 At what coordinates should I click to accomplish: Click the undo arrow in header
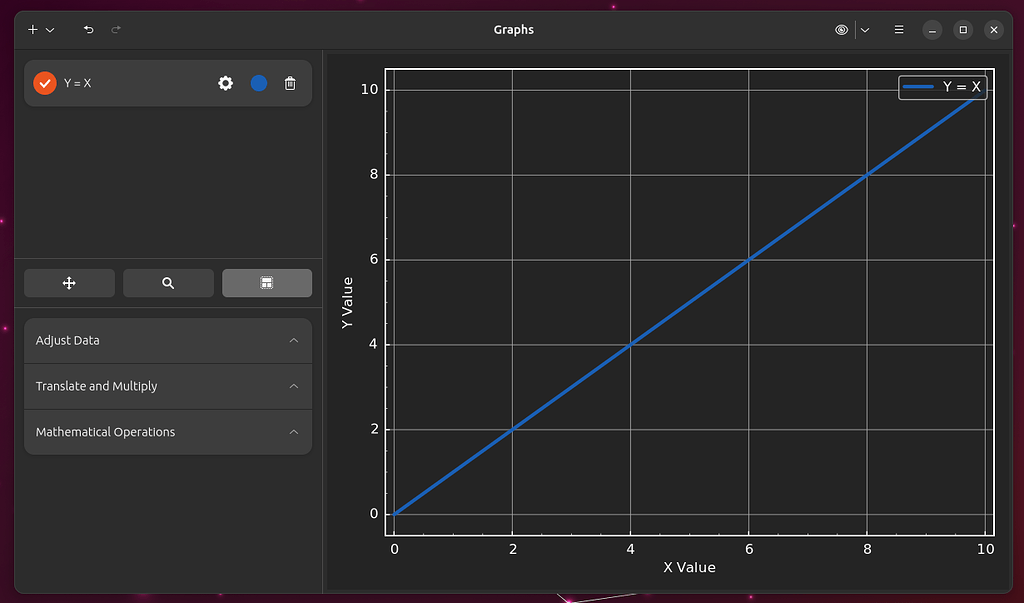88,30
